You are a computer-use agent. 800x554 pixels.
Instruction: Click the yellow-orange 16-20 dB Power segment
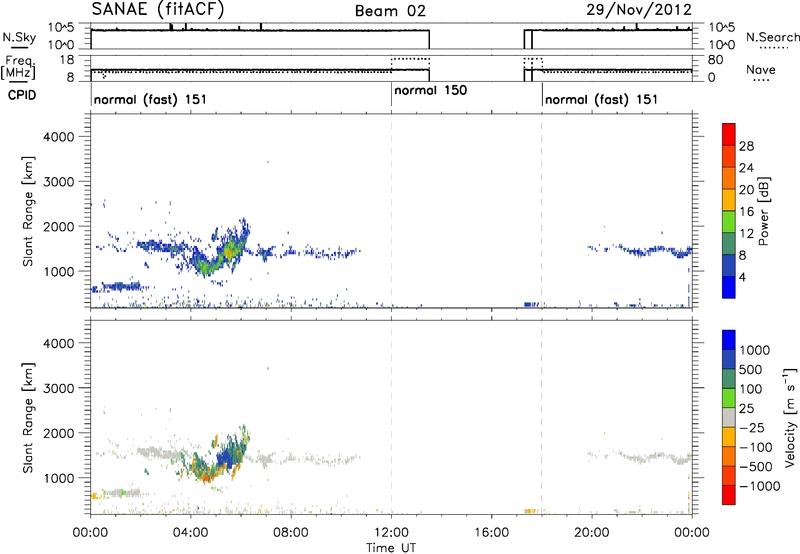click(729, 199)
